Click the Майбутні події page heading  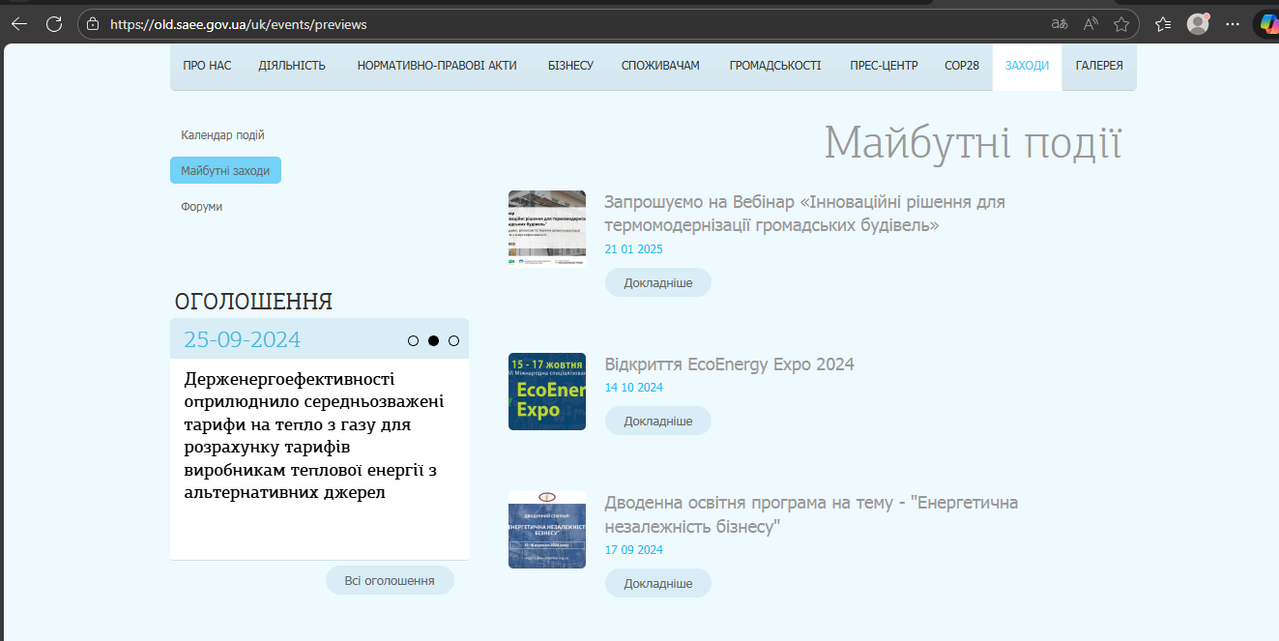tap(973, 143)
